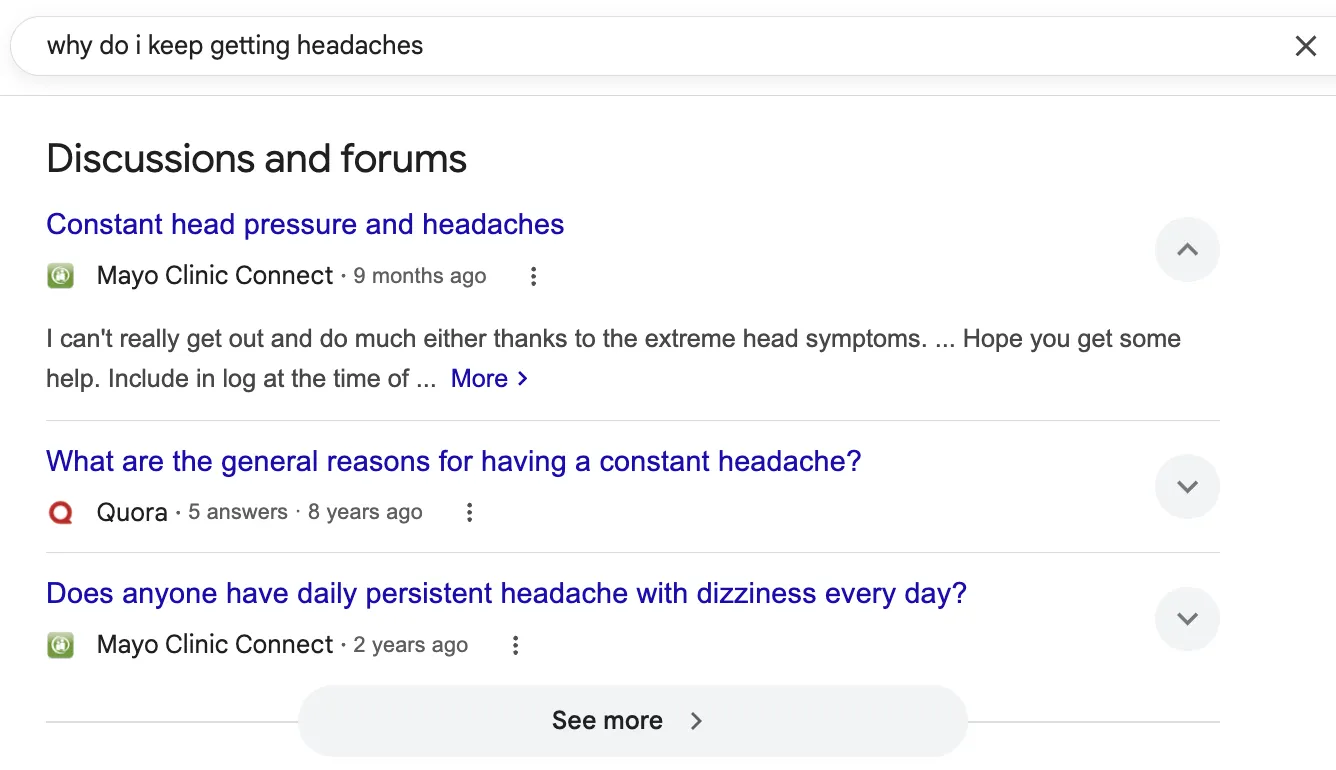Viewport: 1336px width, 770px height.
Task: Click the Mayo Clinic Connect icon on third result
Action: pos(60,644)
